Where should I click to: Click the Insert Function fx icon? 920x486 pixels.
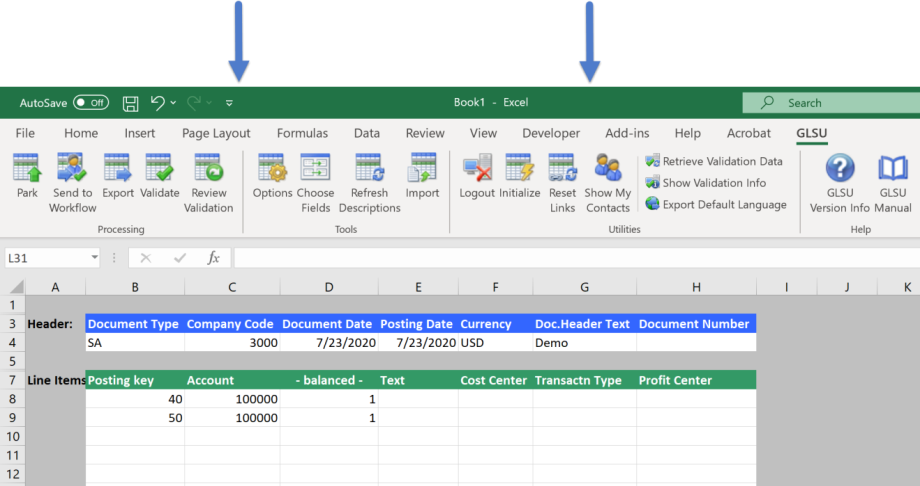213,258
